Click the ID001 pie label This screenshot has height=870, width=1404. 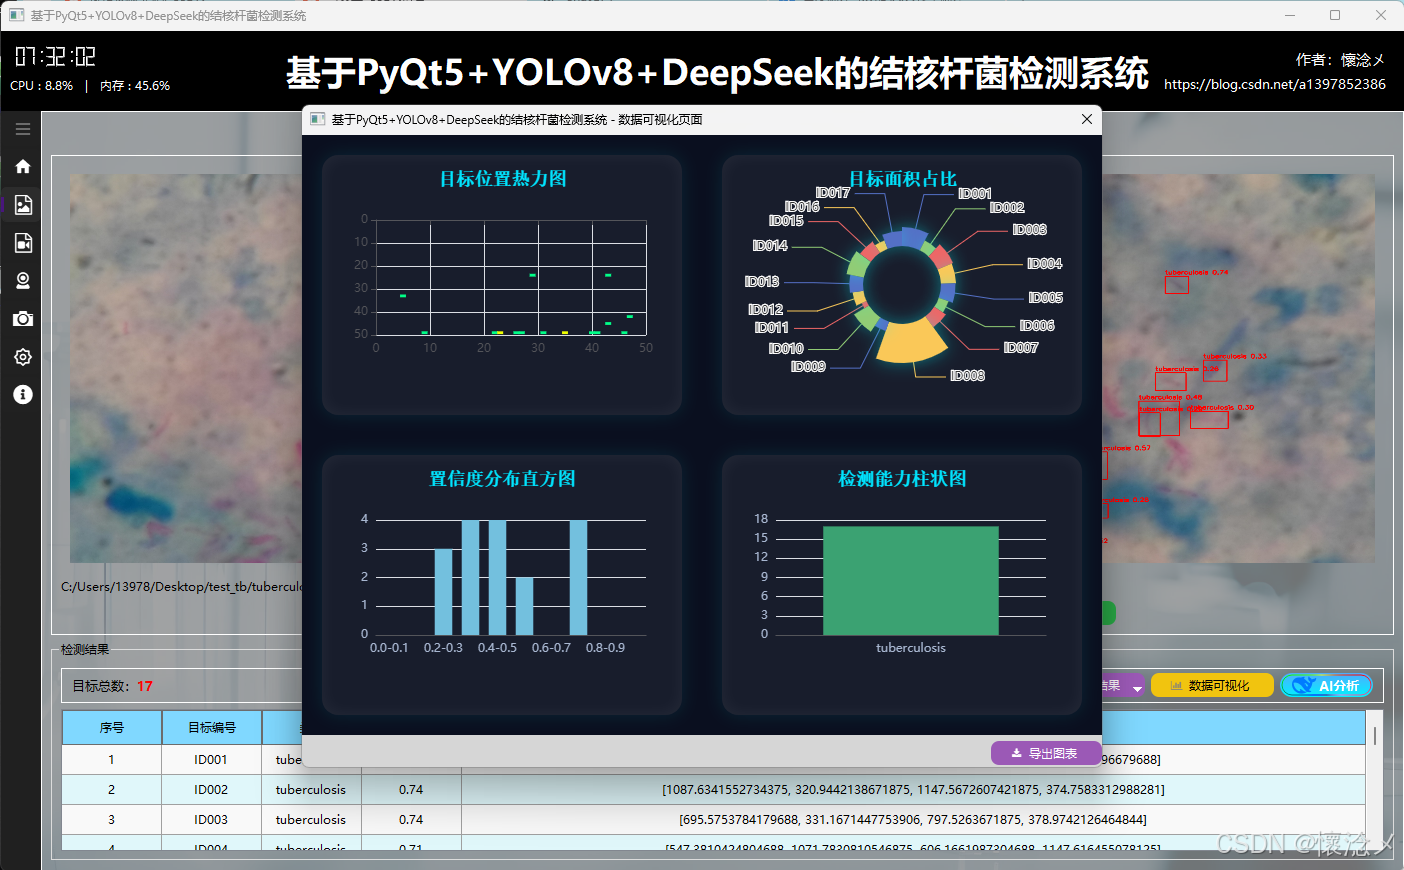[x=975, y=193]
